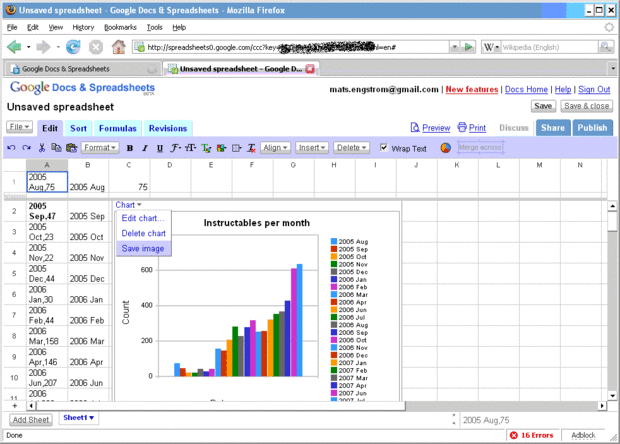The height and width of the screenshot is (444, 620).
Task: Click the 2005 Aug legend color swatch
Action: tap(334, 241)
